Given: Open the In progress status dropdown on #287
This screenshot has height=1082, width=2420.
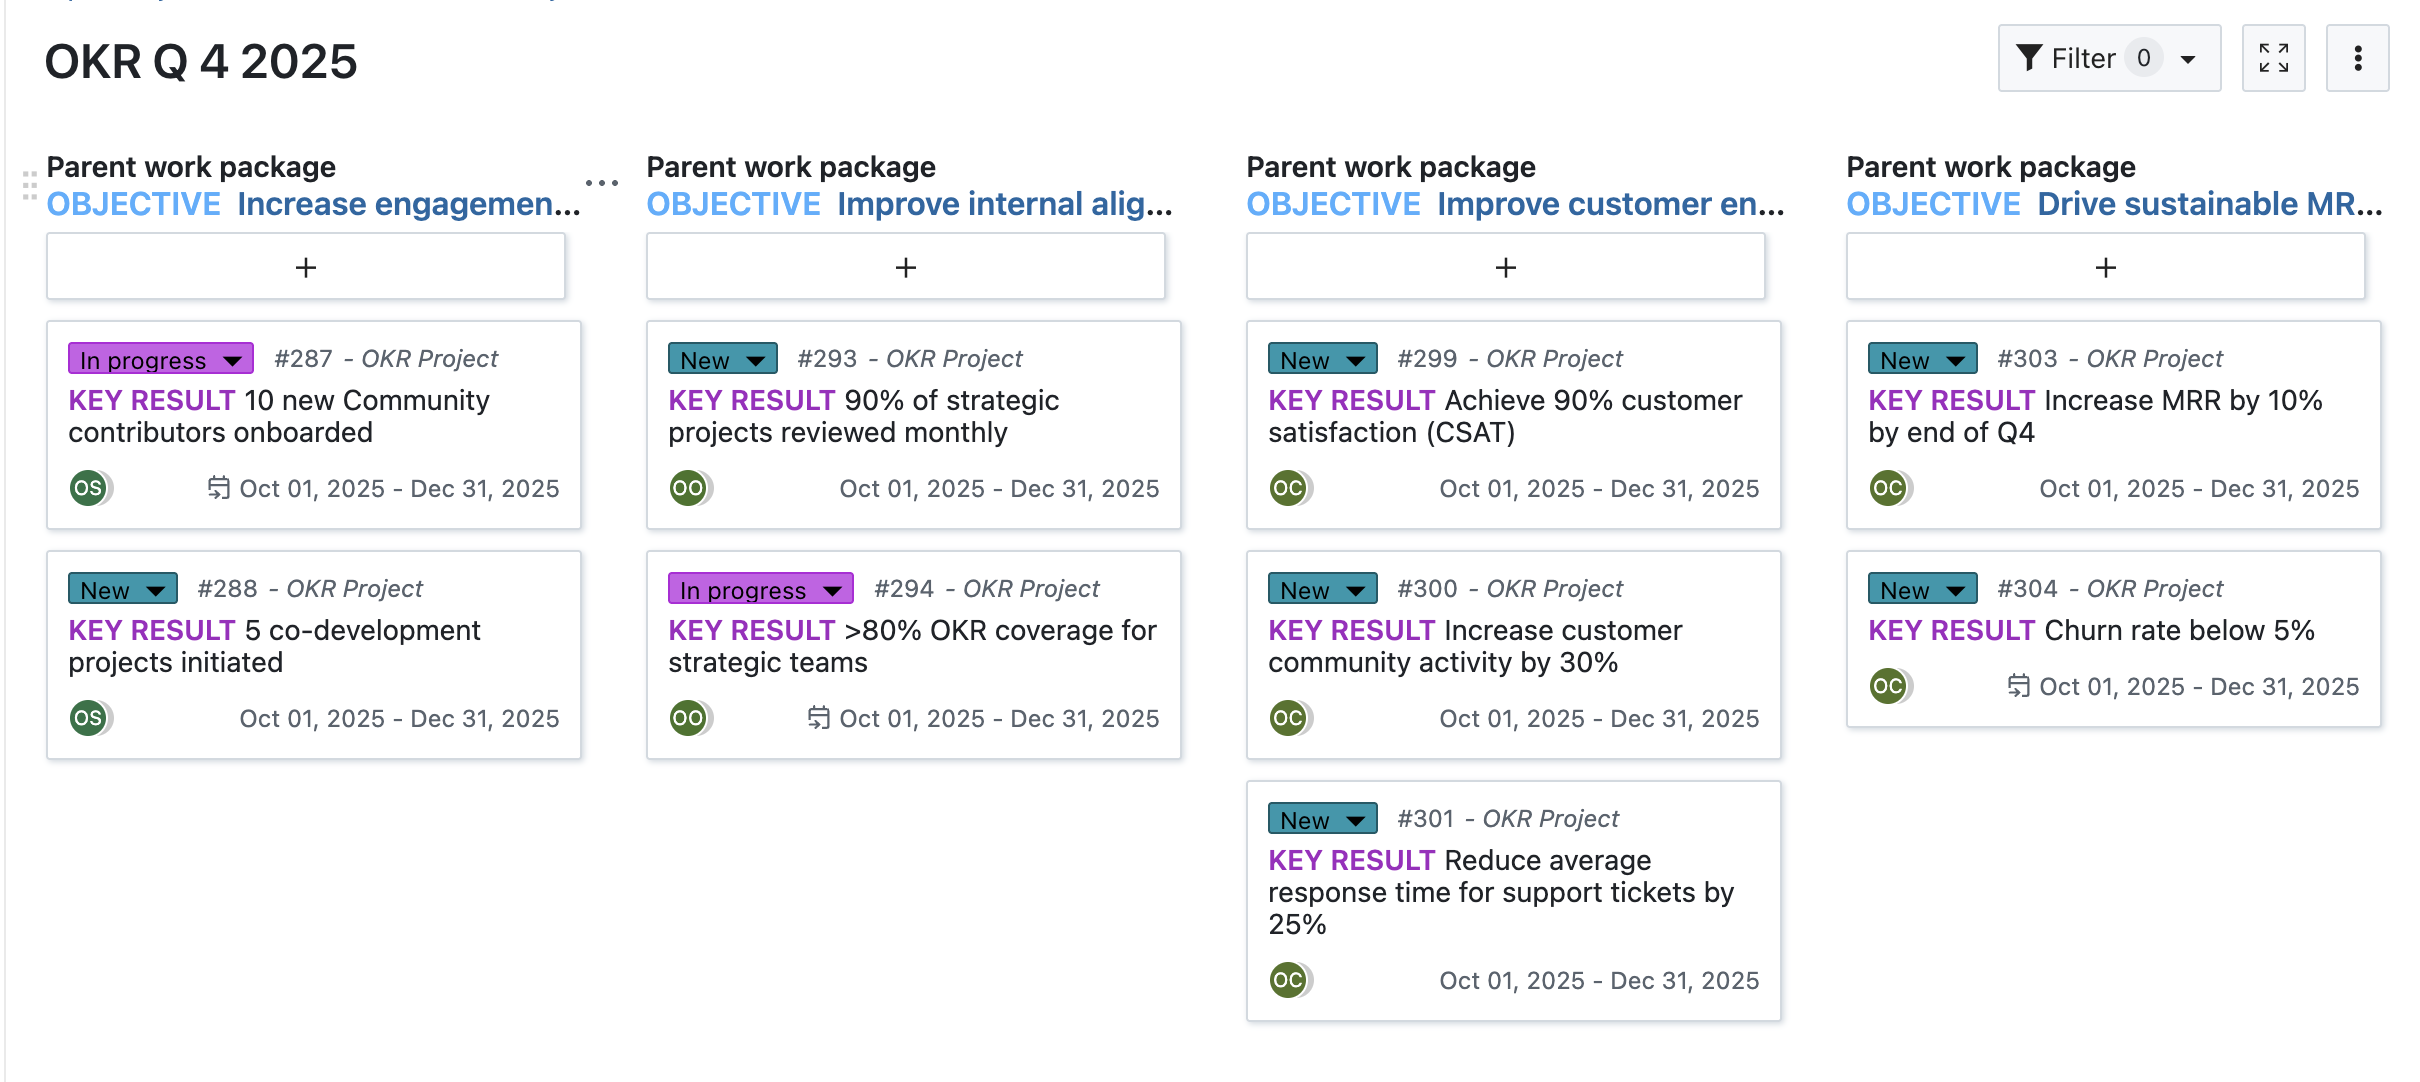Looking at the screenshot, I should 233,359.
